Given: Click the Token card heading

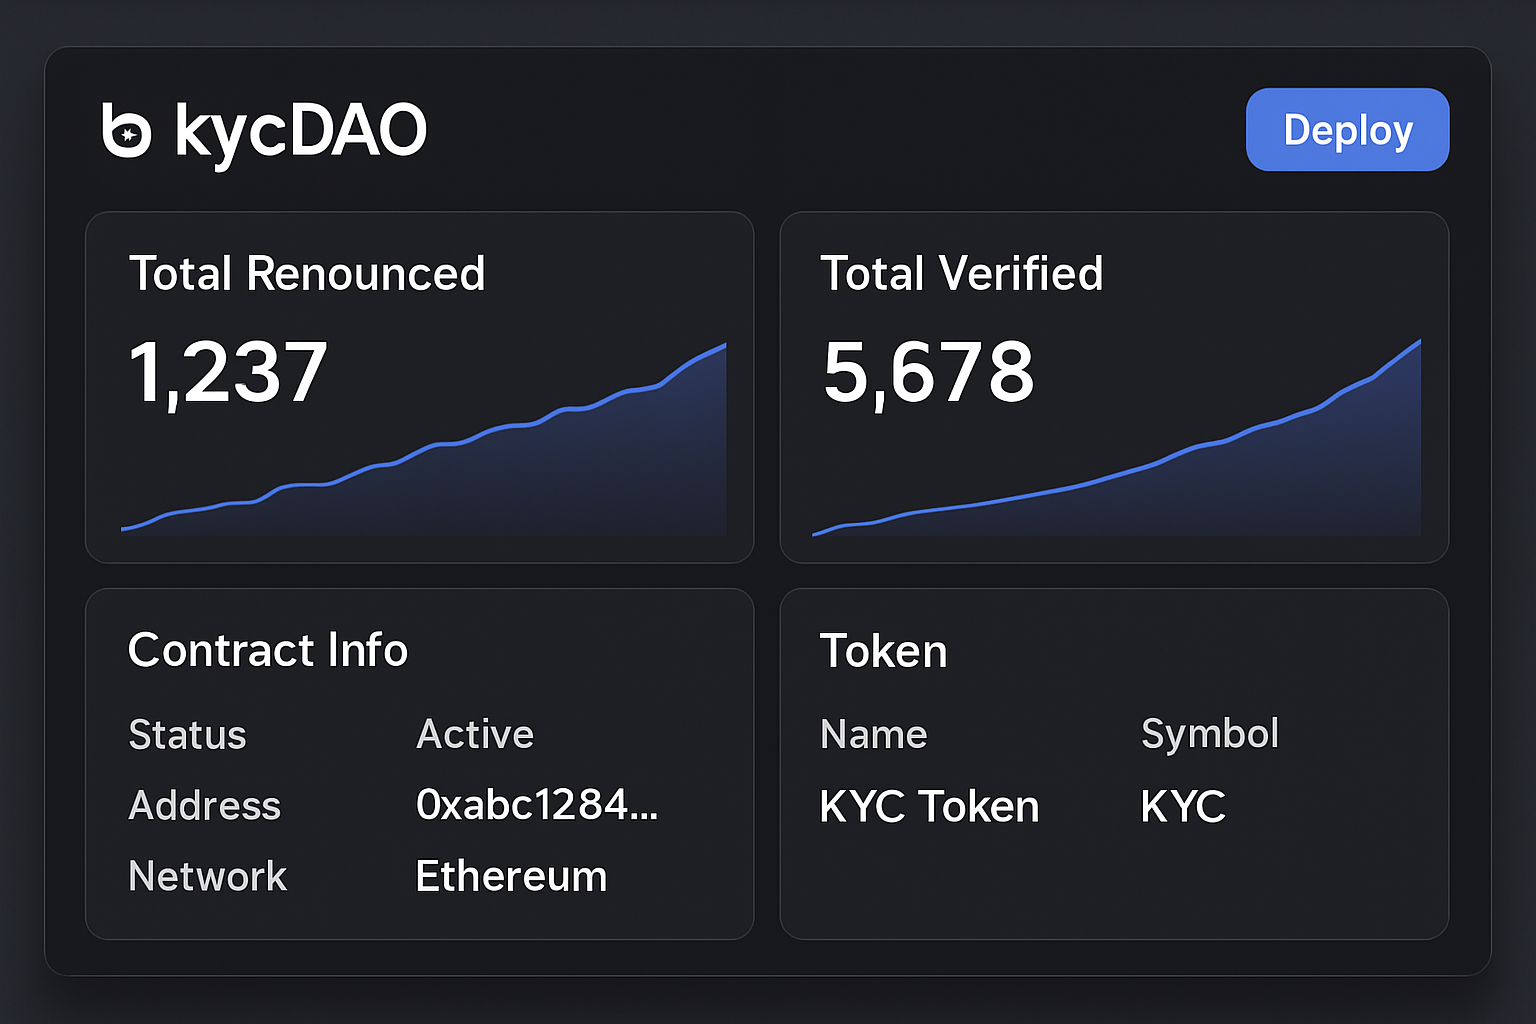Looking at the screenshot, I should tap(883, 651).
